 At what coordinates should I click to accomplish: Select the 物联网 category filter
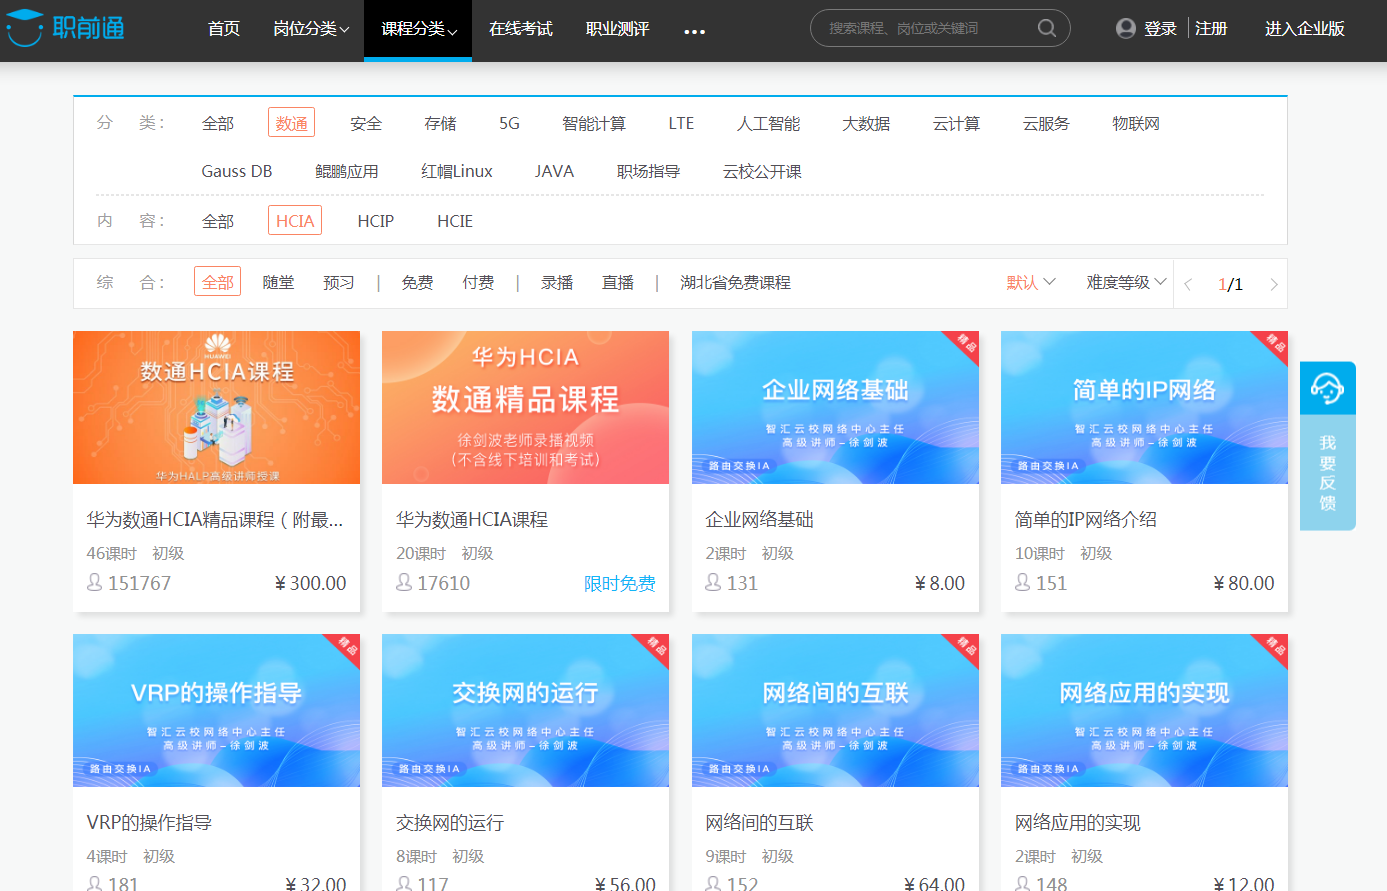[x=1136, y=123]
